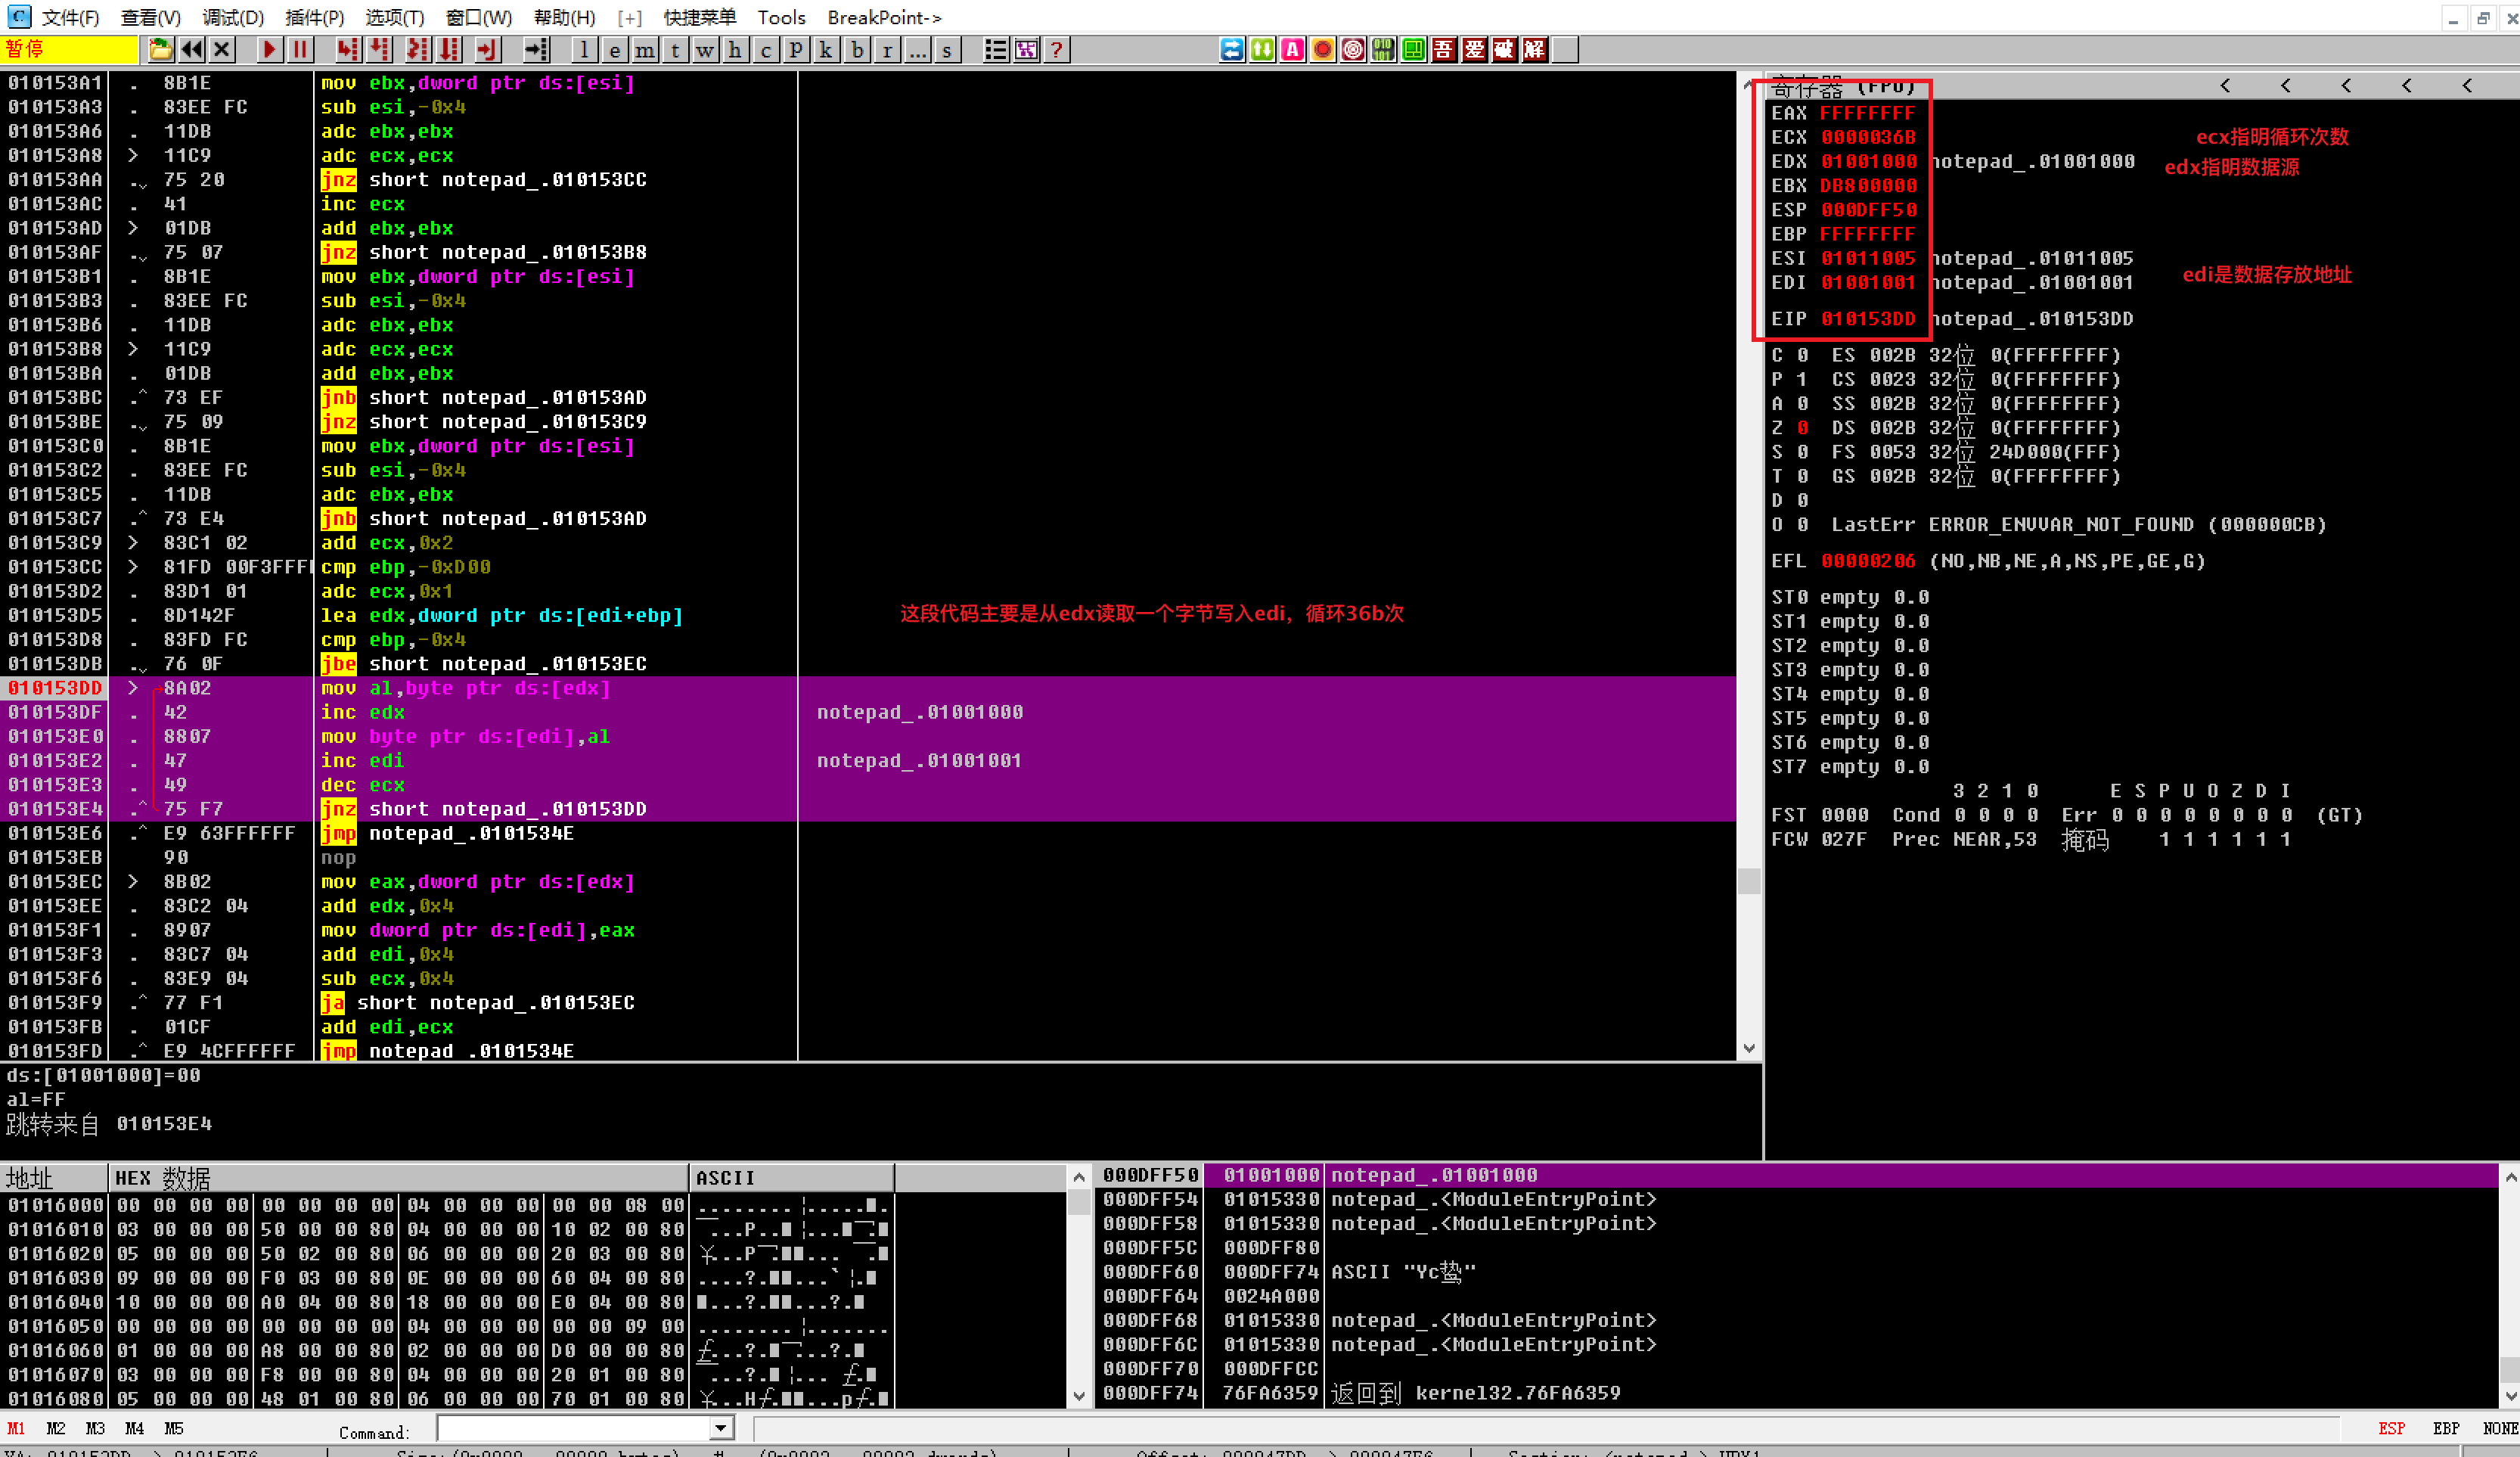
Task: Toggle ESP stack mode in status bar
Action: pos(2391,1428)
